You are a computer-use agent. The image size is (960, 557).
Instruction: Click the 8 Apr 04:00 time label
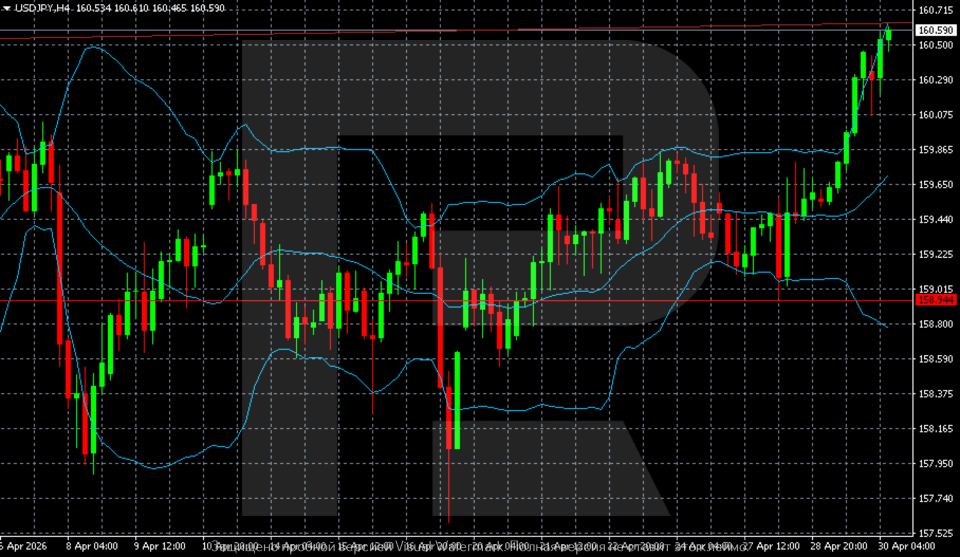(93, 547)
